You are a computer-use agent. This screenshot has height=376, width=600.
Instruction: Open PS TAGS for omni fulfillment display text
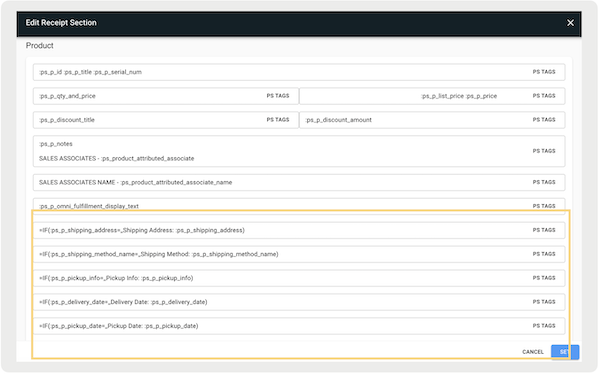544,206
